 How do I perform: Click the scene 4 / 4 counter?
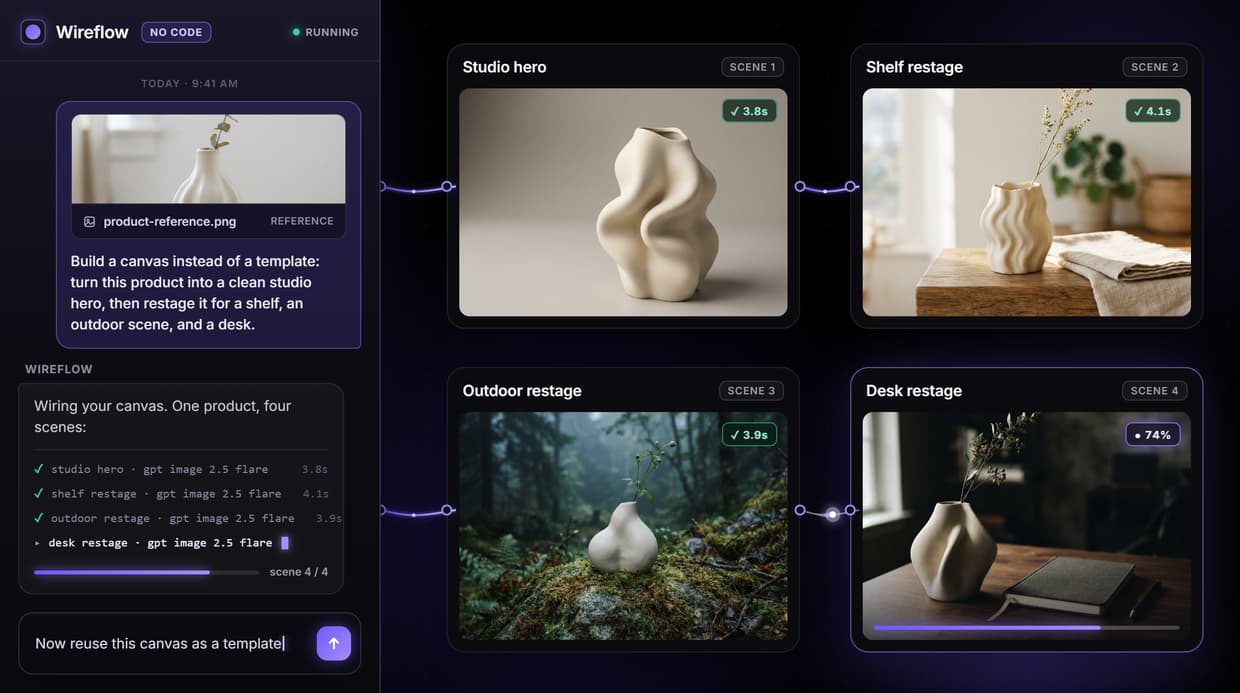299,572
